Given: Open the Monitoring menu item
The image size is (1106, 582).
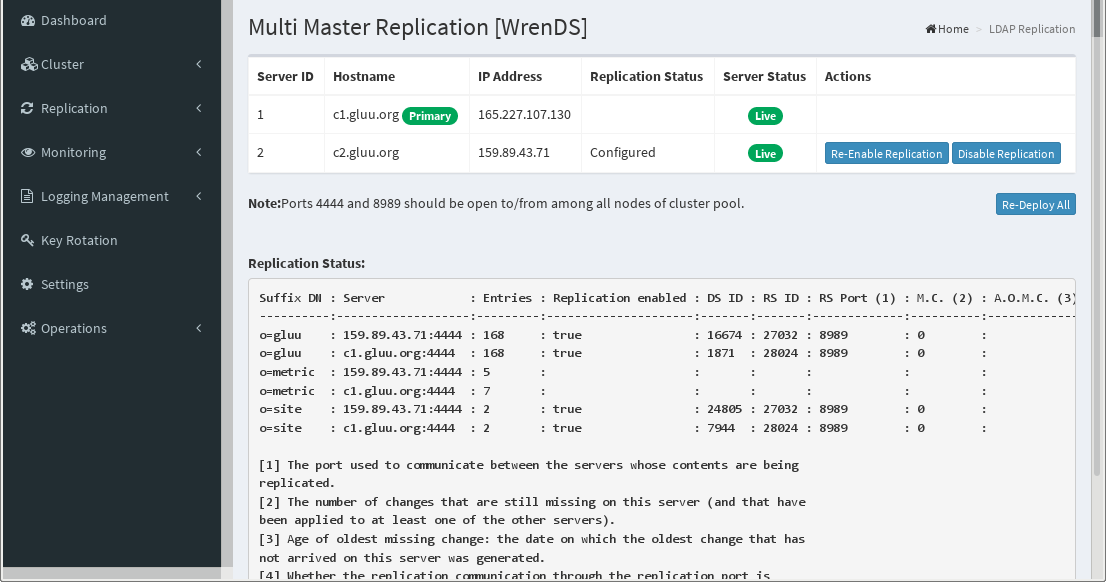Looking at the screenshot, I should click(x=111, y=152).
